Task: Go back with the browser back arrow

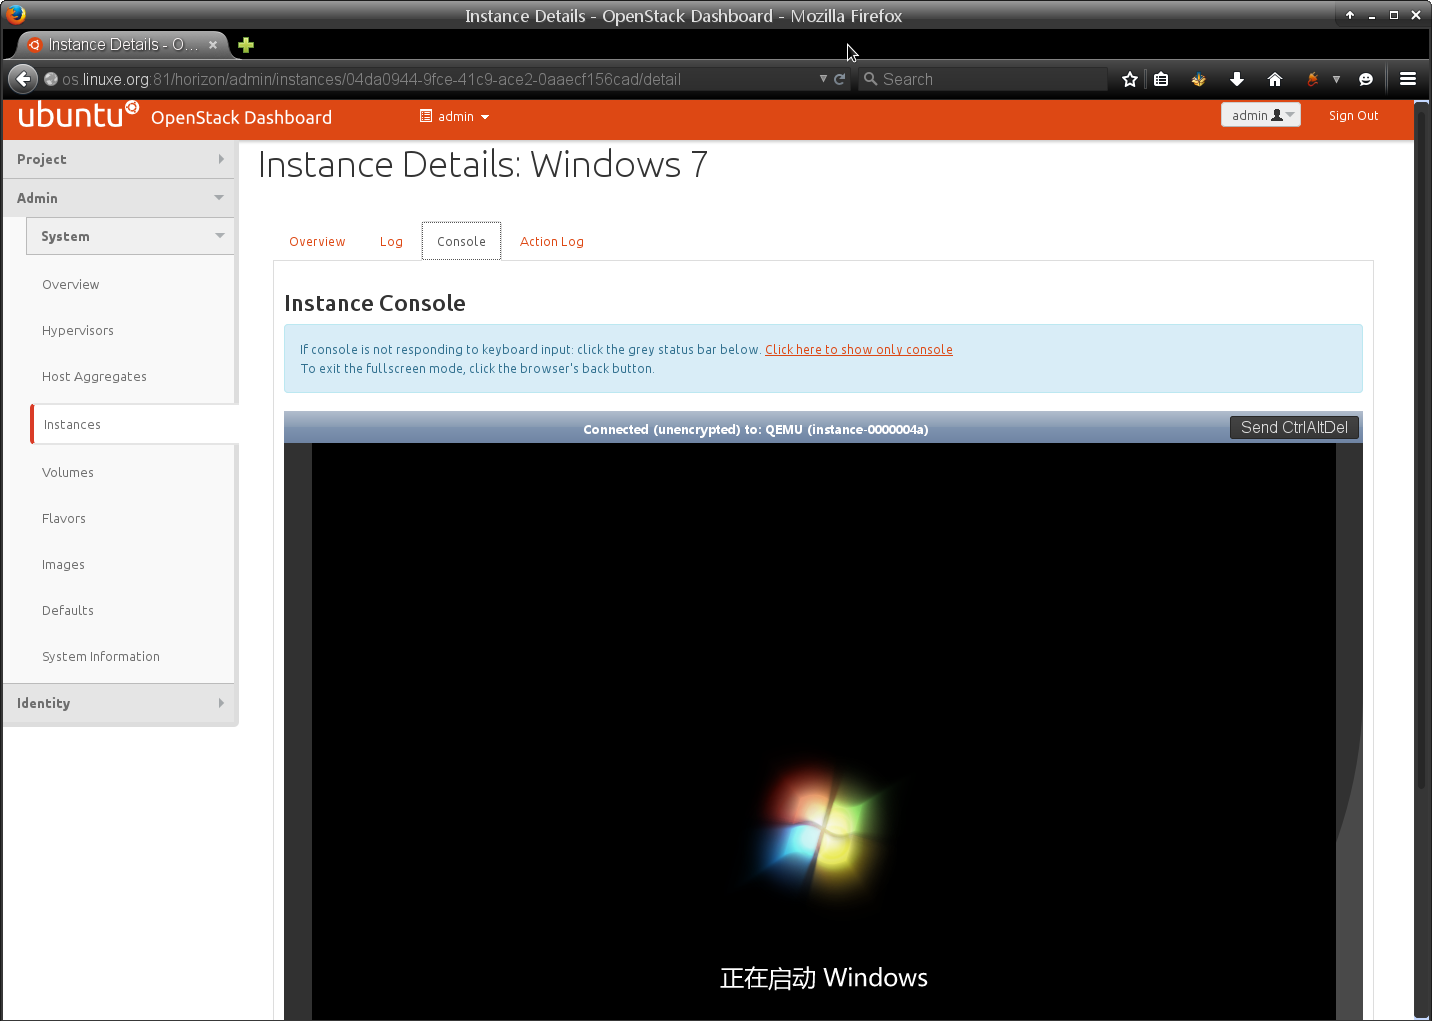Action: (23, 79)
